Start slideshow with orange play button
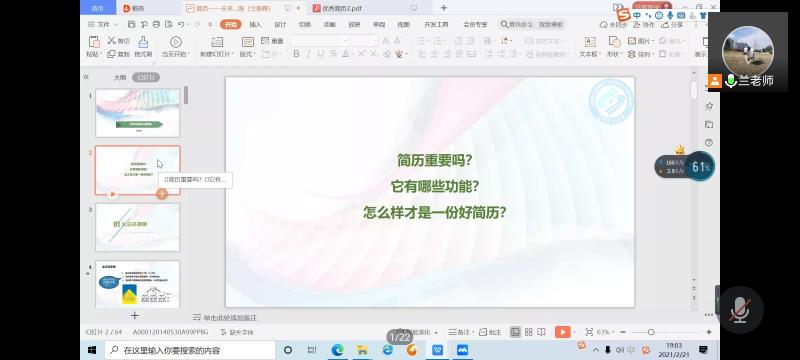This screenshot has width=800, height=360. pyautogui.click(x=562, y=332)
